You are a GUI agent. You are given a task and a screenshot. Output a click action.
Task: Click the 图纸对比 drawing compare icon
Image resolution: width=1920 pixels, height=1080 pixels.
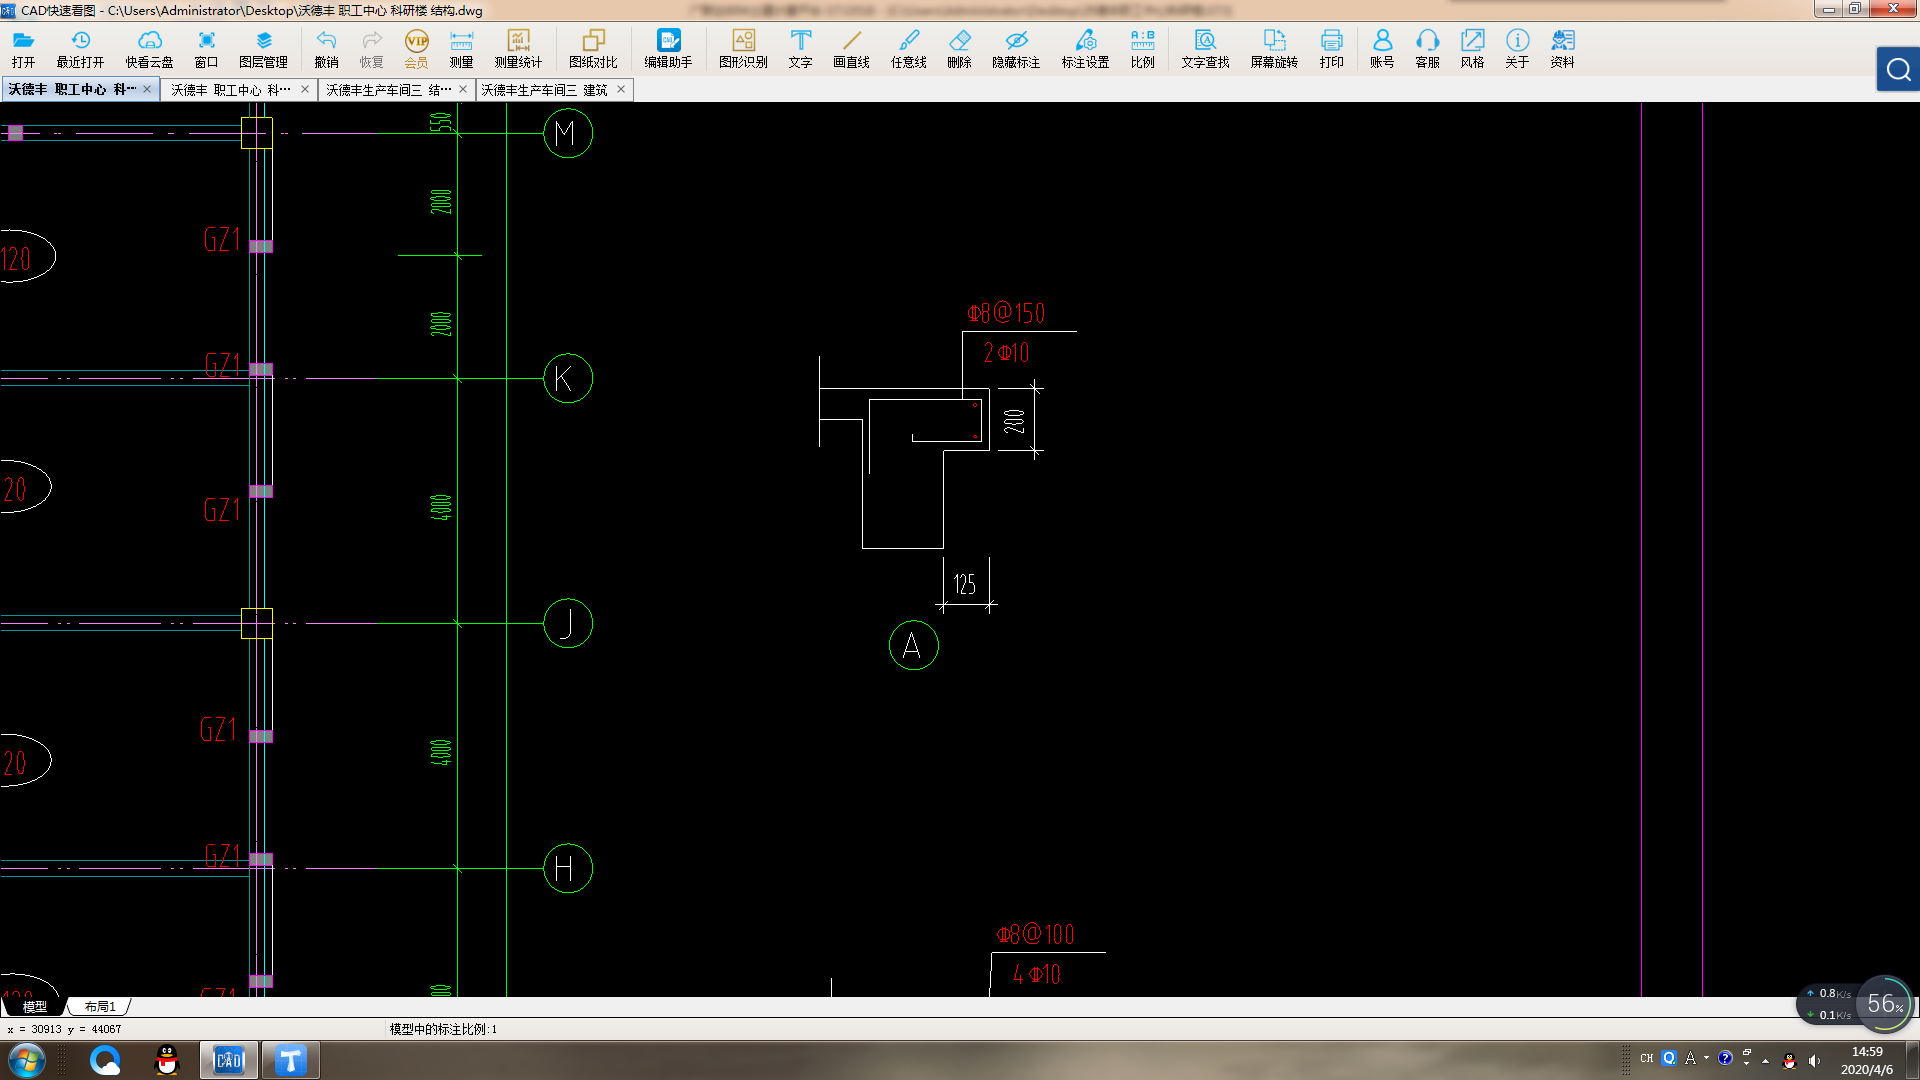tap(593, 47)
